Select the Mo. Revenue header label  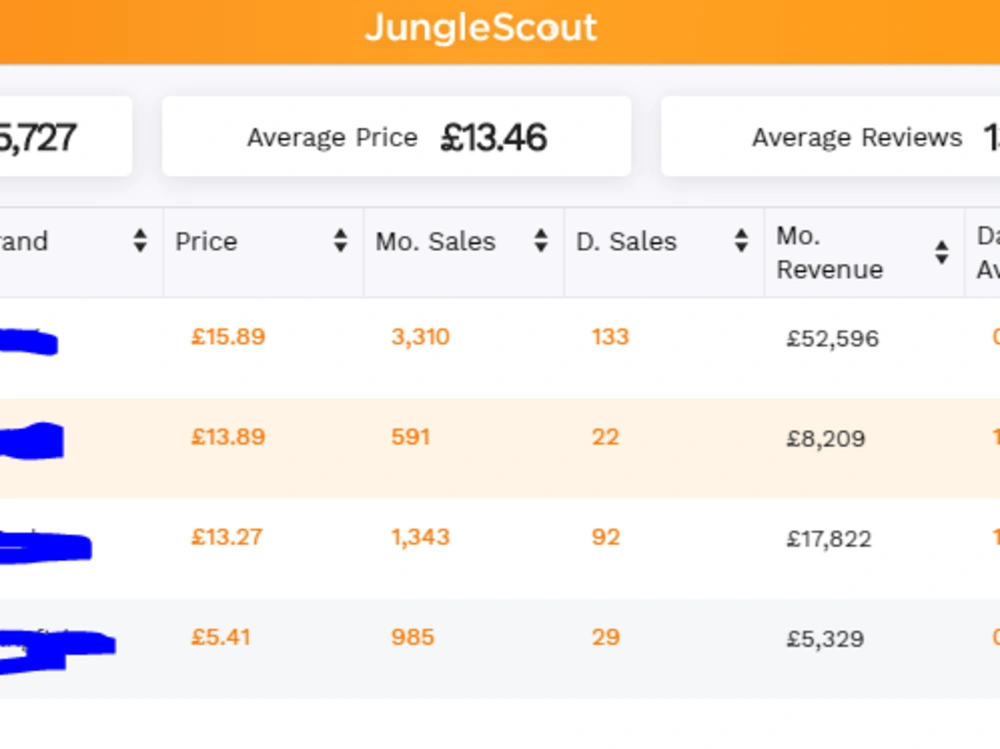[x=830, y=253]
